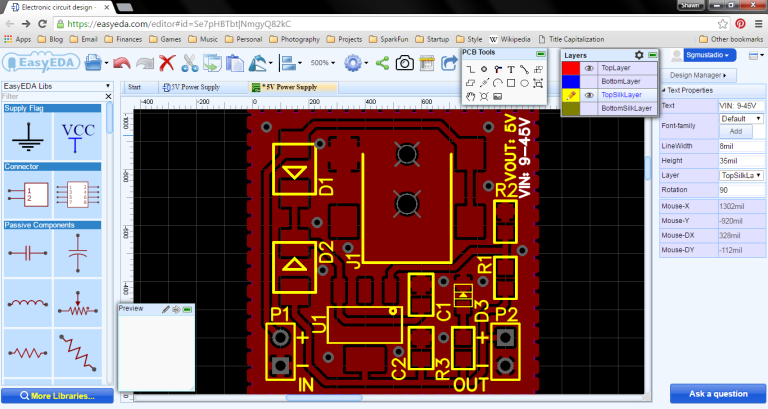Click the Ask a question button
Screen dimensions: 768x409
click(718, 394)
